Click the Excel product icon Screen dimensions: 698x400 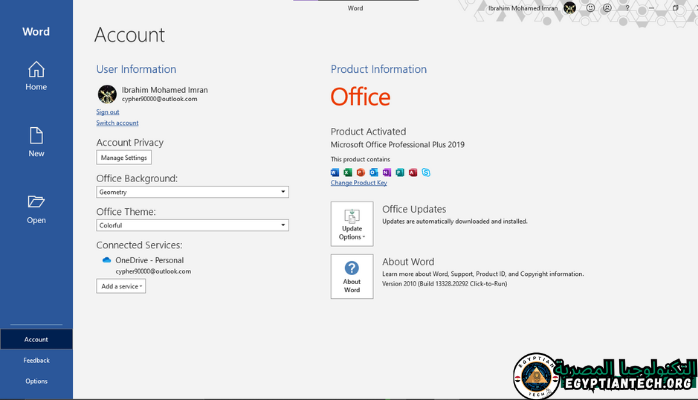tap(348, 173)
